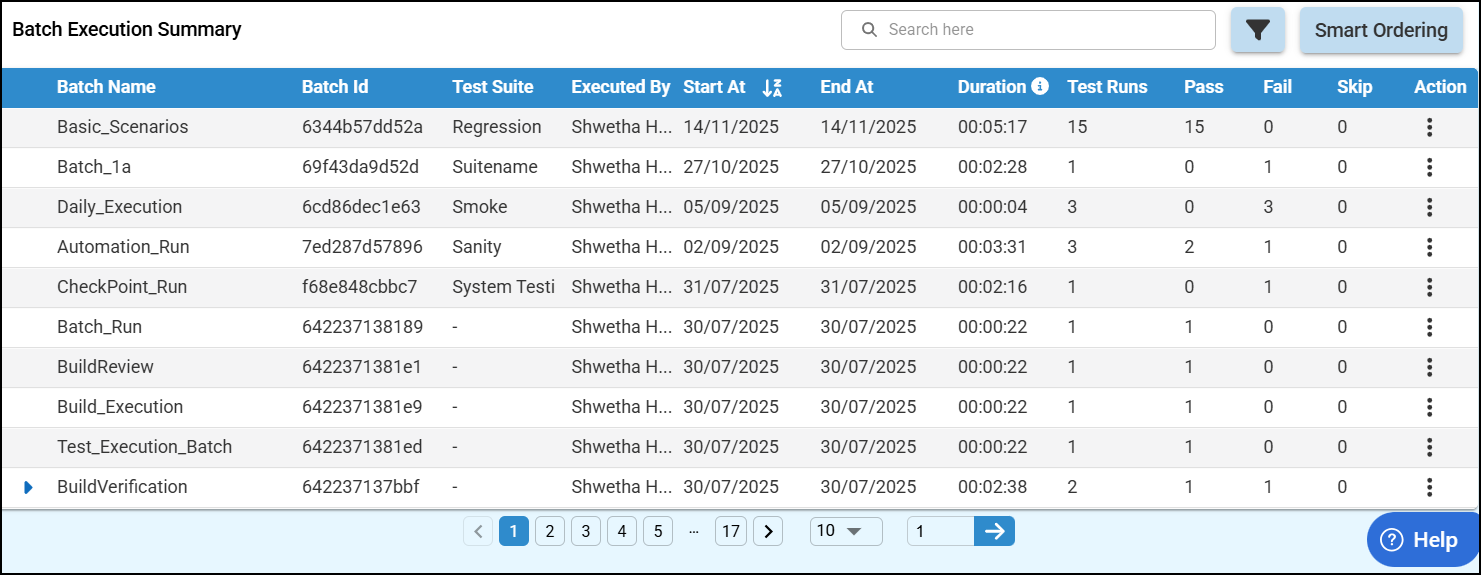
Task: Click the page number input box
Action: [x=940, y=531]
